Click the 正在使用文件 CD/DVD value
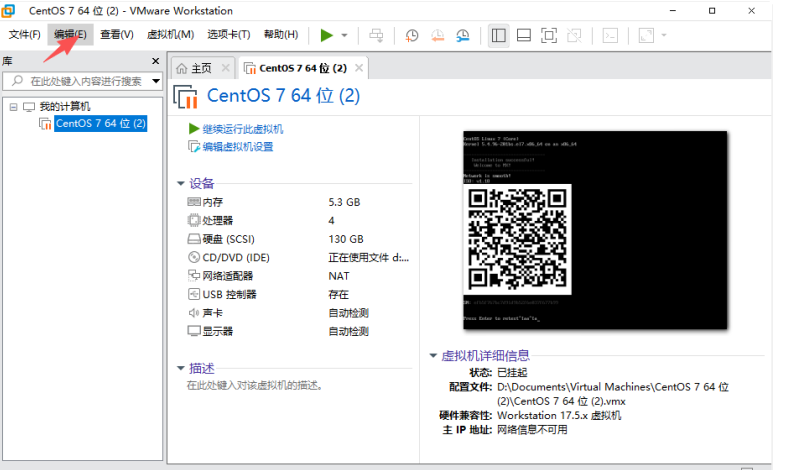This screenshot has height=470, width=789. (x=368, y=258)
